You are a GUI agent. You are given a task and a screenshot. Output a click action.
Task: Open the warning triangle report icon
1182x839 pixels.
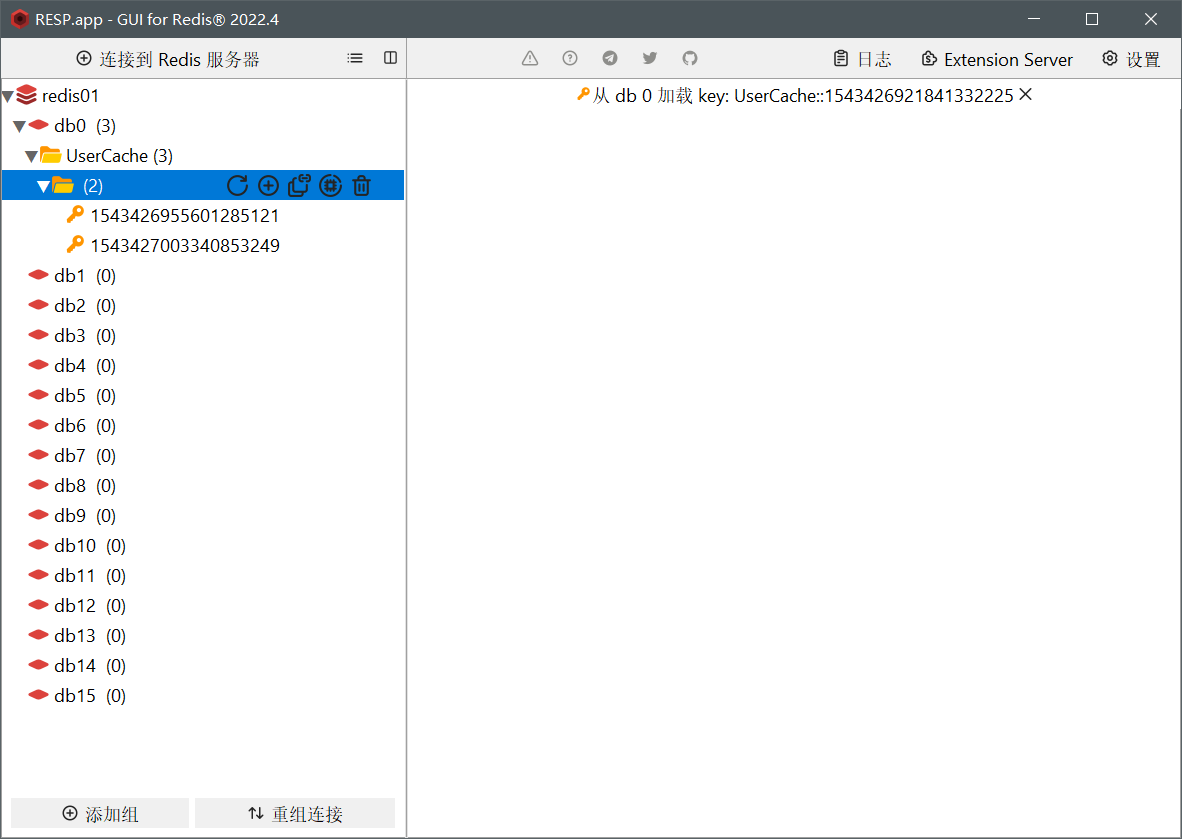pos(530,58)
